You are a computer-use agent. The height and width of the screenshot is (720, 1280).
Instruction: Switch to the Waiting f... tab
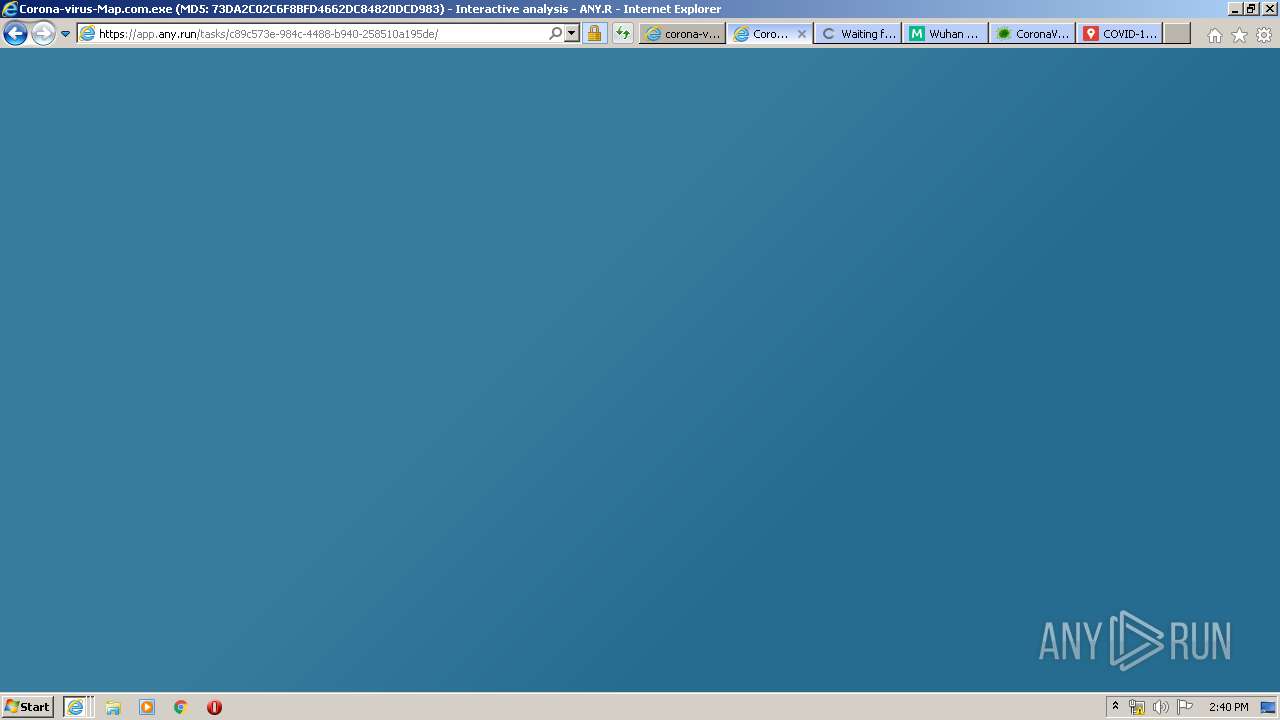pyautogui.click(x=858, y=34)
